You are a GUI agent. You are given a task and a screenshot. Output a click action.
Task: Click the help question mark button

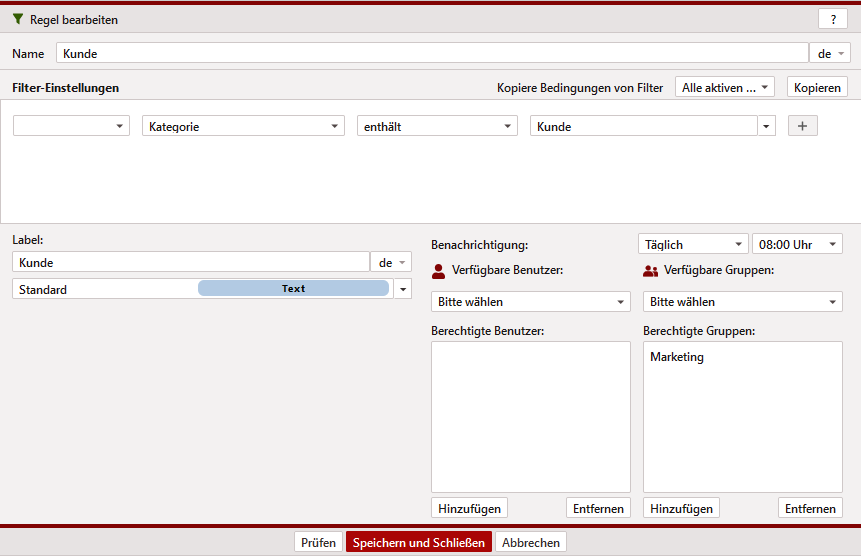click(x=832, y=19)
